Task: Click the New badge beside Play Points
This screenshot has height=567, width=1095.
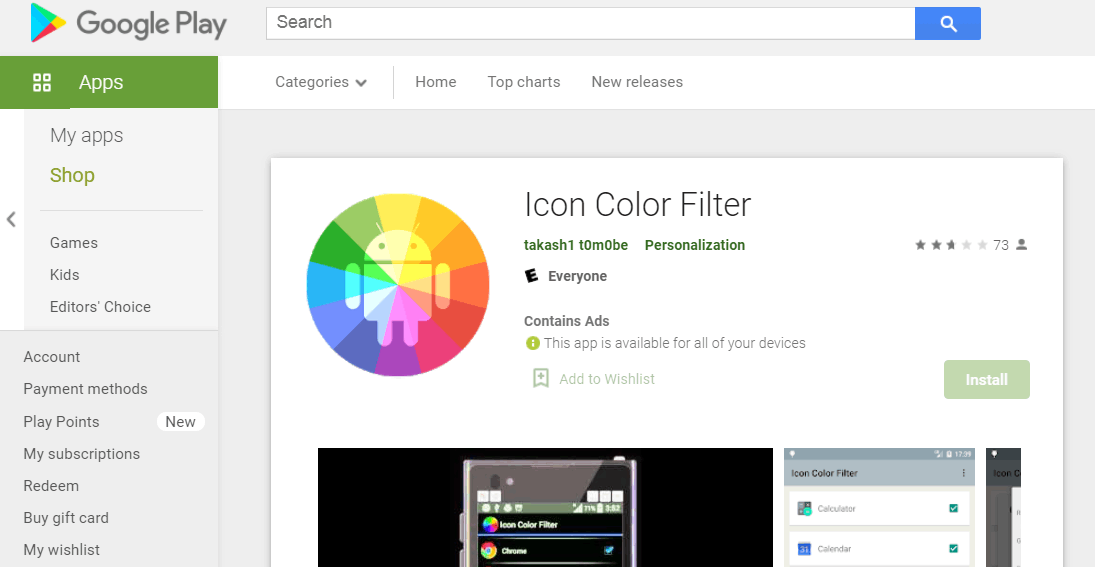Action: coord(180,422)
